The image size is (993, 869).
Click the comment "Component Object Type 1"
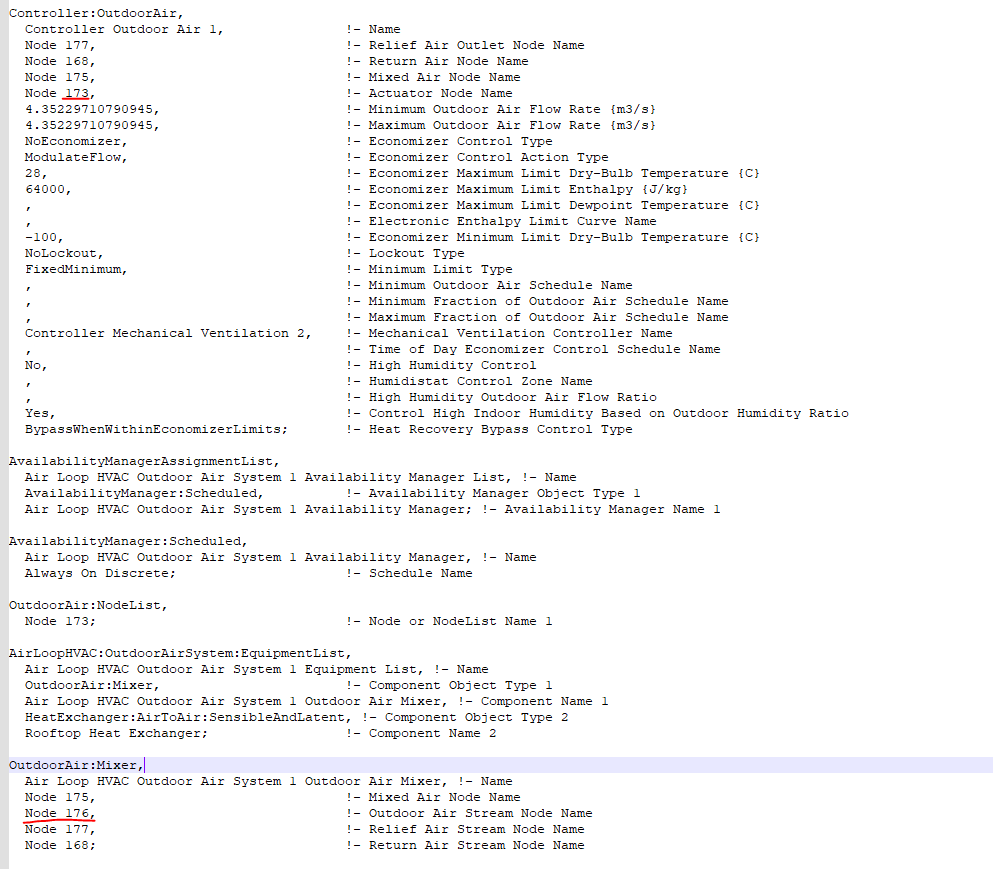pyautogui.click(x=460, y=685)
